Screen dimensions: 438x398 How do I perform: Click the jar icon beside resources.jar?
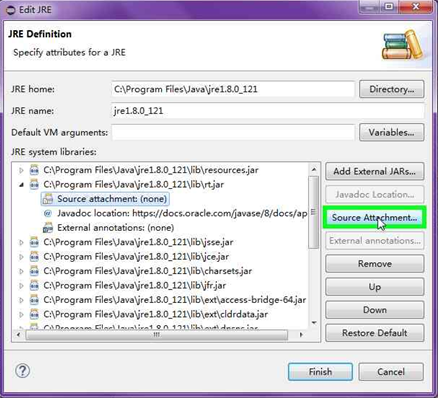pyautogui.click(x=34, y=170)
